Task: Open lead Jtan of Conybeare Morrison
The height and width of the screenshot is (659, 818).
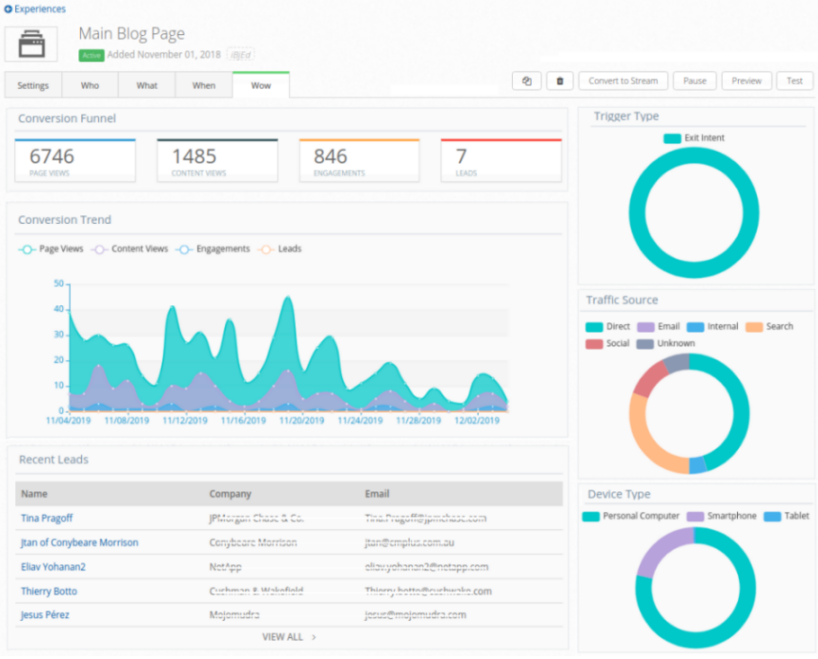Action: (79, 543)
